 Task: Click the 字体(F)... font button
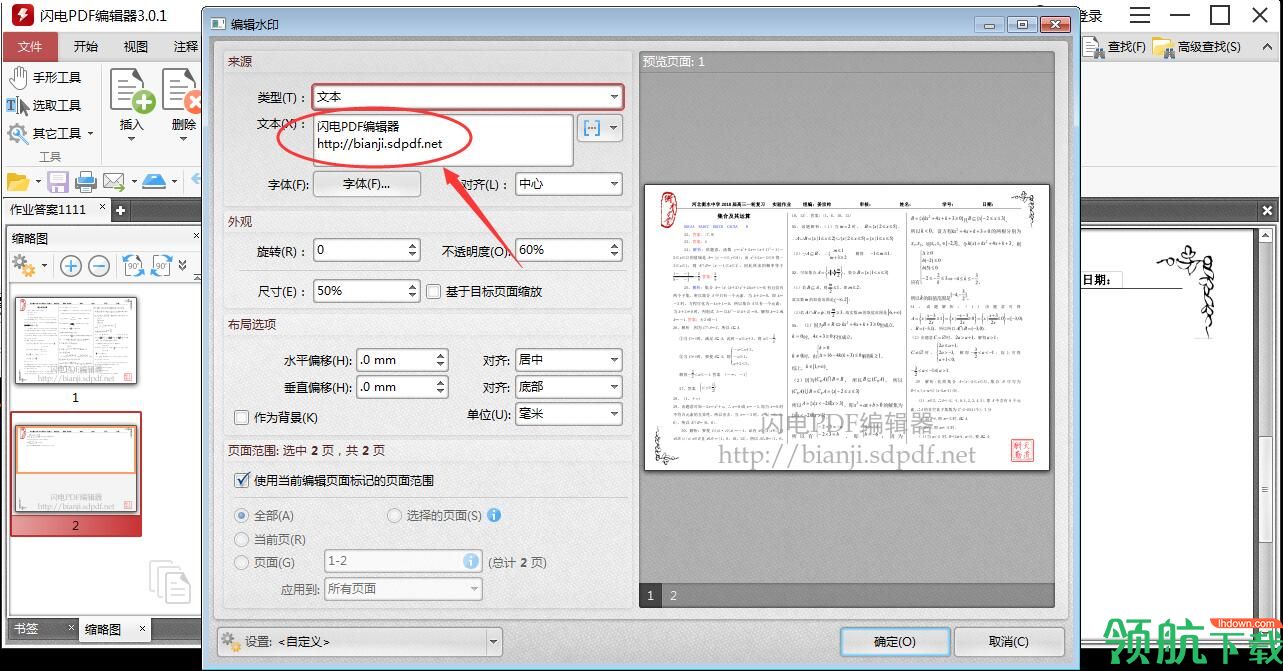coord(367,184)
